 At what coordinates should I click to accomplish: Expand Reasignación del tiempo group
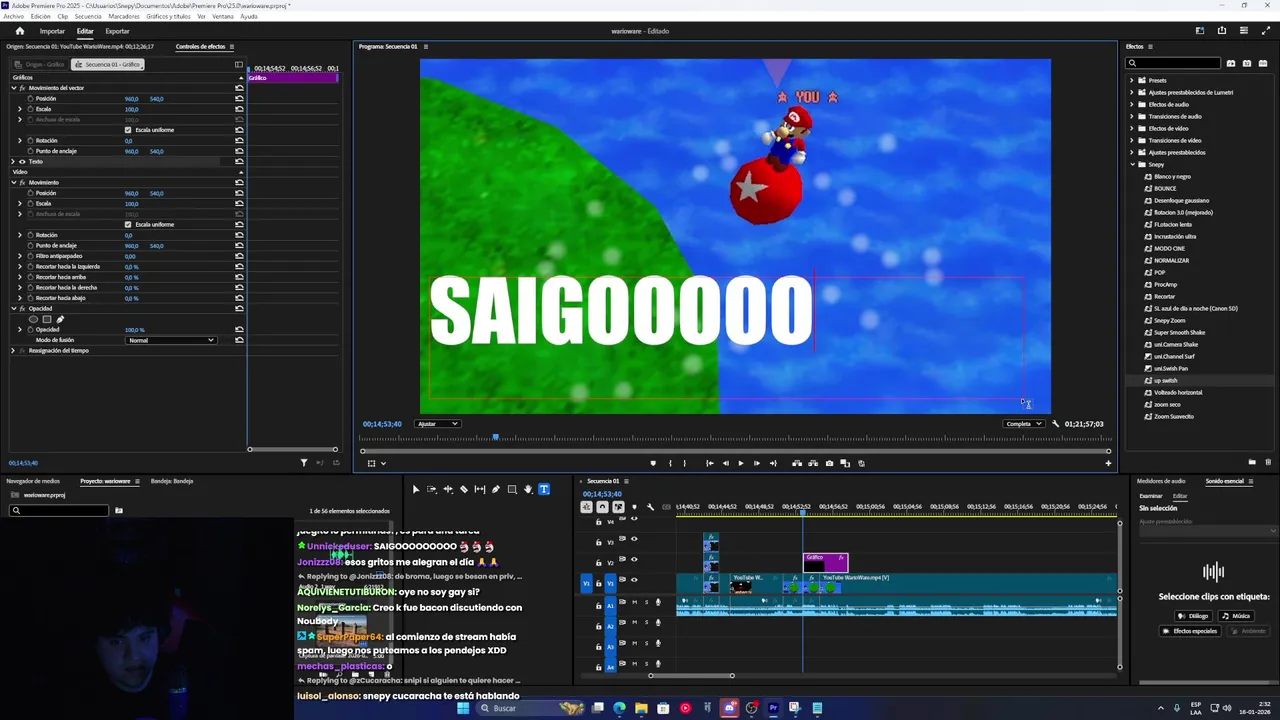pos(13,350)
